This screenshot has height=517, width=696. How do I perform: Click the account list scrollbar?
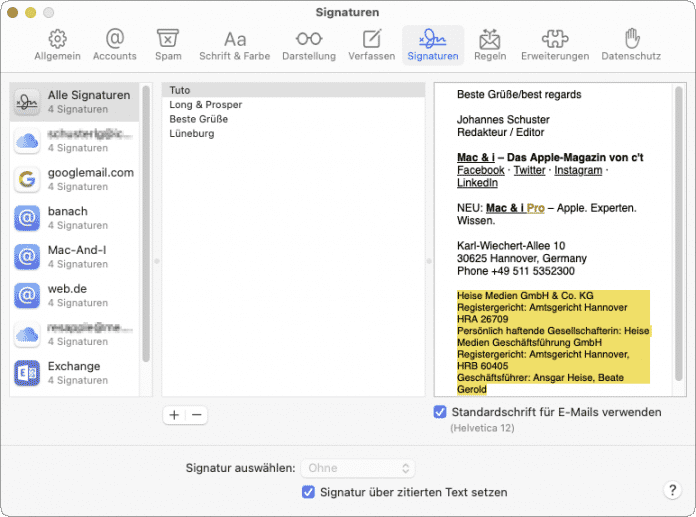(x=146, y=224)
